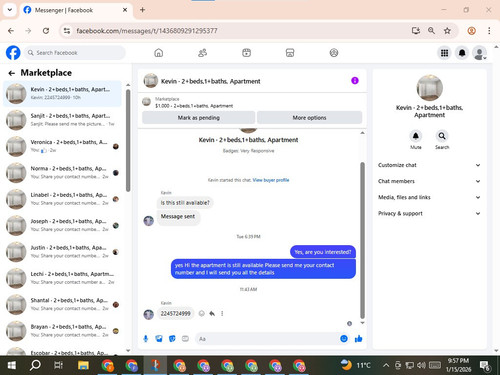500x375 pixels.
Task: Click the chat list scrollbar
Action: tap(128, 140)
